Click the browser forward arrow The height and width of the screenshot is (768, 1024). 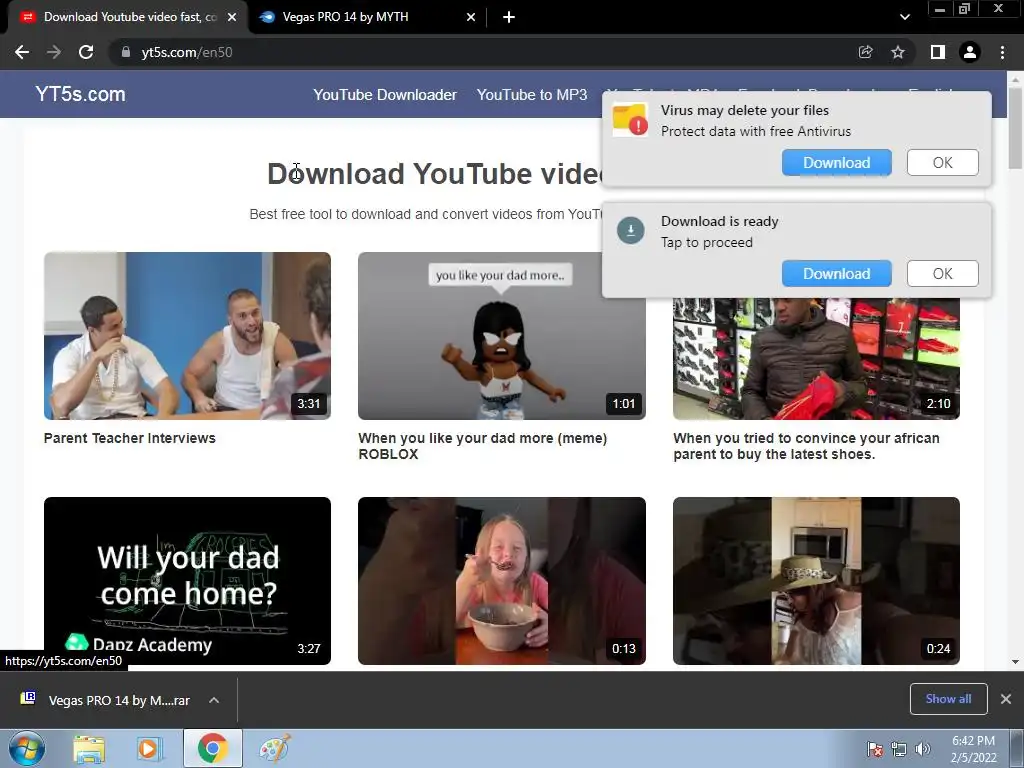point(54,52)
